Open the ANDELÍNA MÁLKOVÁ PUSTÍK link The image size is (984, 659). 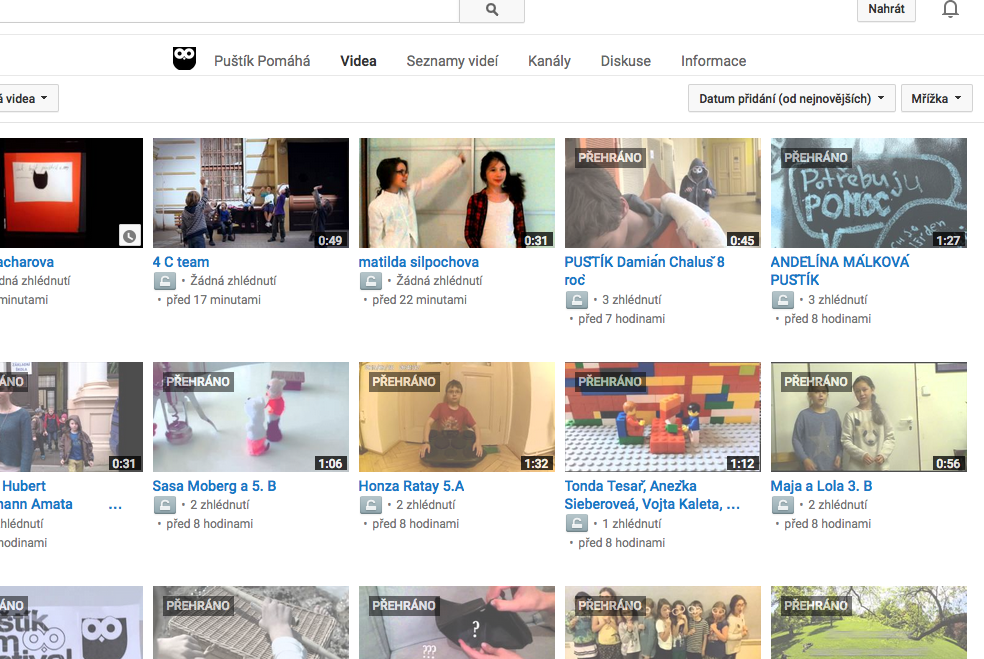(x=840, y=271)
